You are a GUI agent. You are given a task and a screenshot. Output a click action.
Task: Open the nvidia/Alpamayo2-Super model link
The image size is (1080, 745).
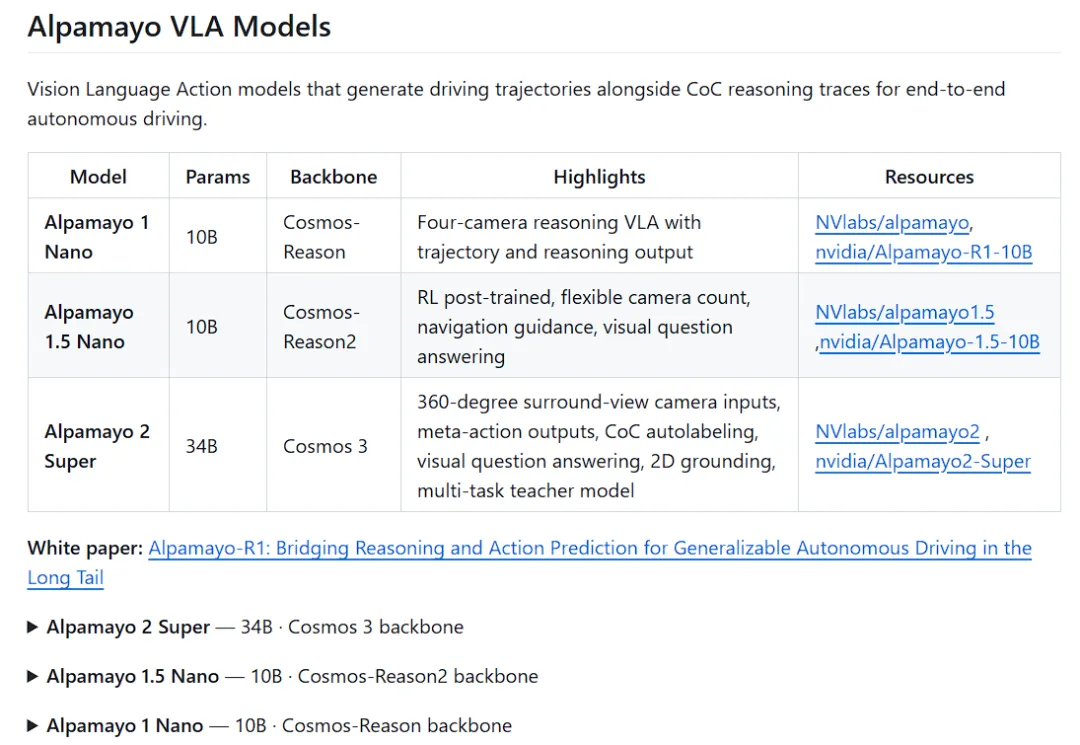(923, 461)
